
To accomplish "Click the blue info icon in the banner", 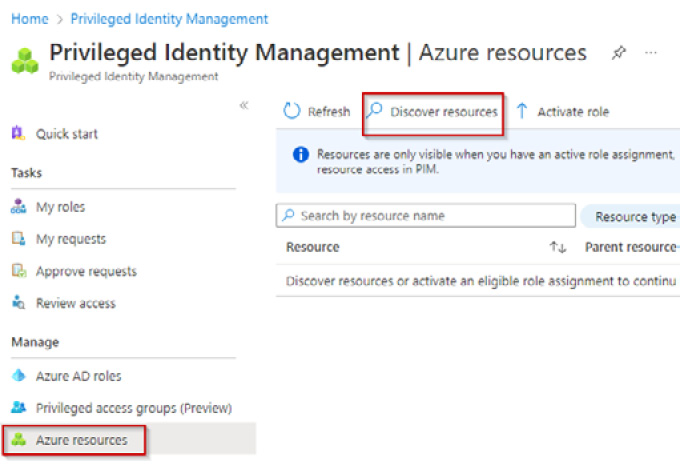I will pyautogui.click(x=301, y=154).
